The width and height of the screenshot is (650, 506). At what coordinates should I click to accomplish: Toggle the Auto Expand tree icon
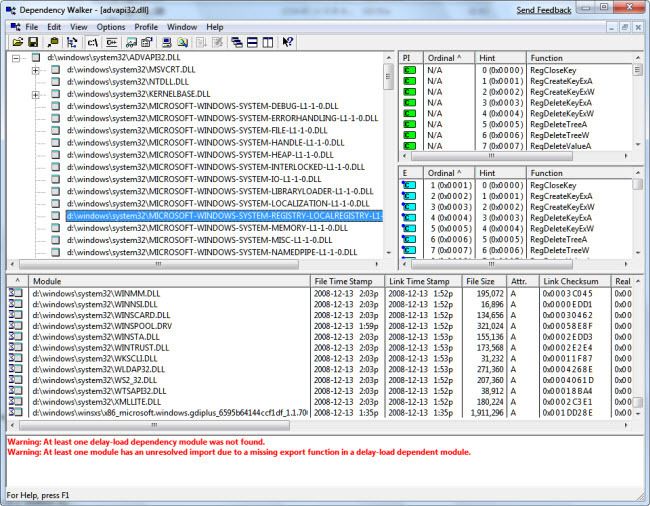72,42
